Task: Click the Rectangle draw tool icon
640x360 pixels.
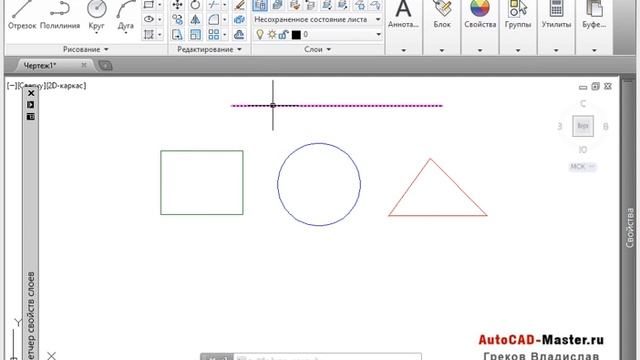Action: pyautogui.click(x=149, y=4)
